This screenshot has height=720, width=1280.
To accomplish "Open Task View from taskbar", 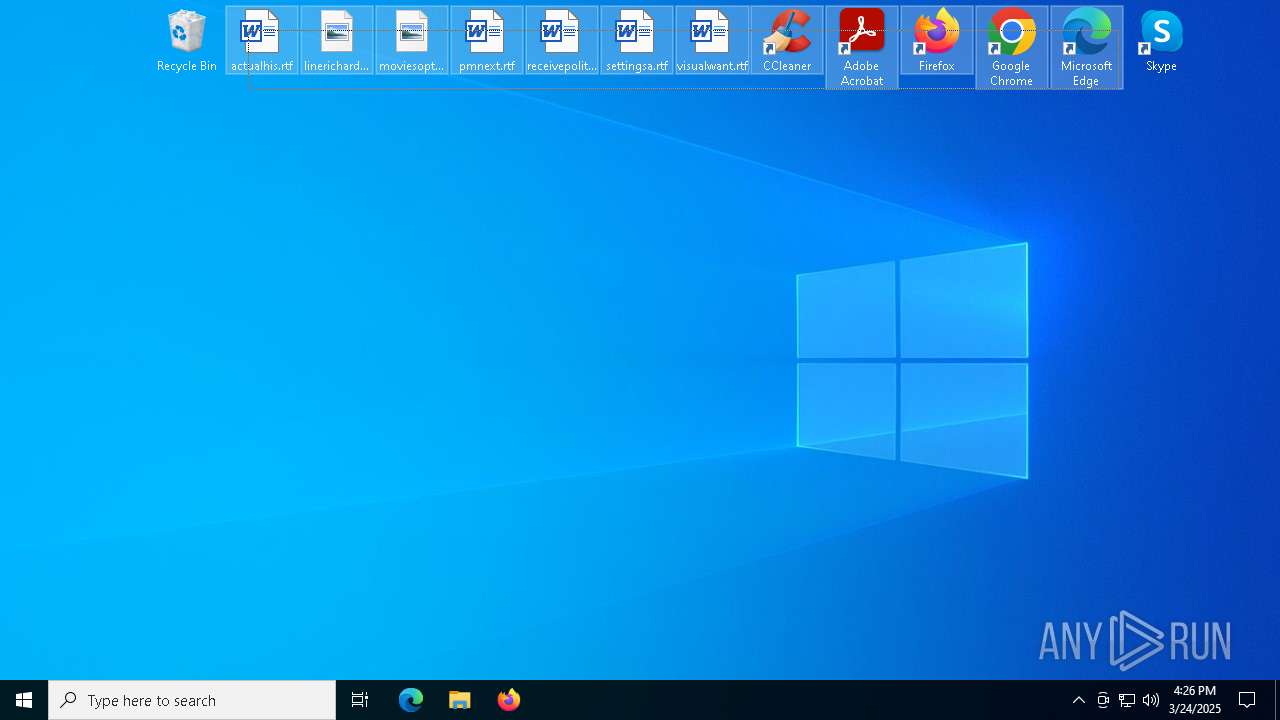I will pos(360,700).
